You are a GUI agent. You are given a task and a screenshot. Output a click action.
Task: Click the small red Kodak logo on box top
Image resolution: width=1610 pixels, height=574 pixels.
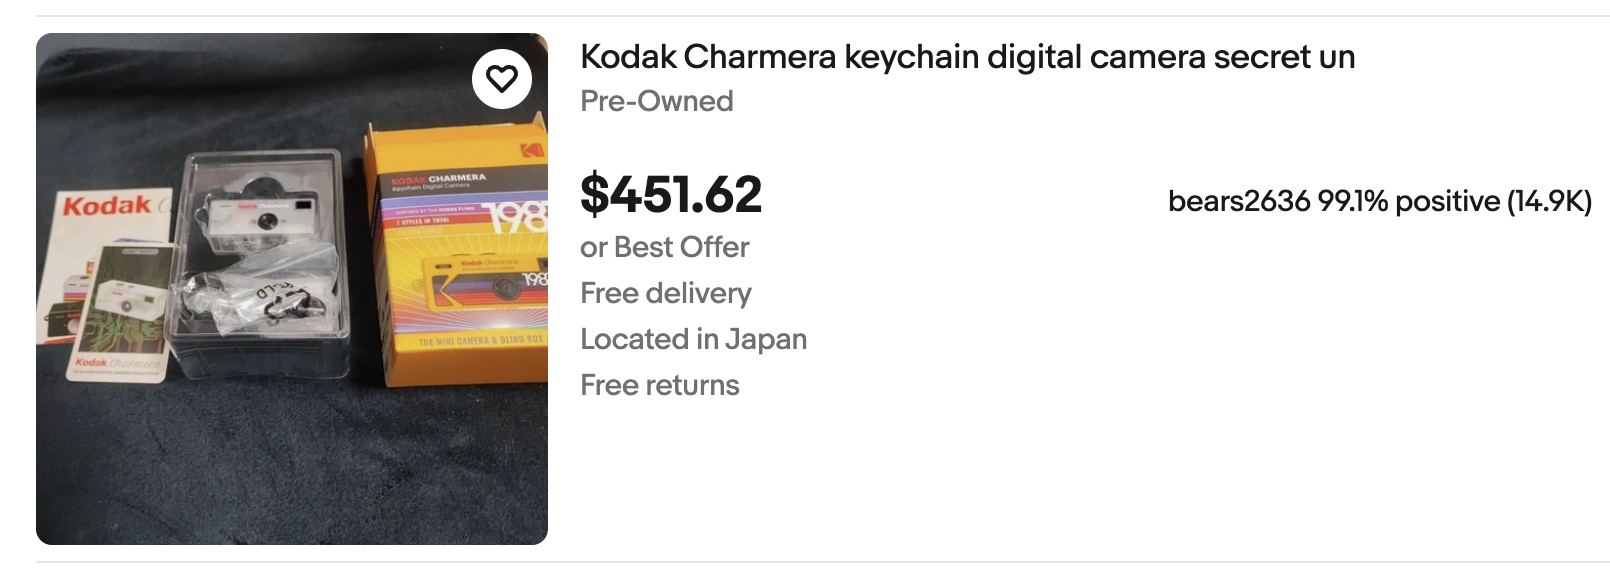530,150
